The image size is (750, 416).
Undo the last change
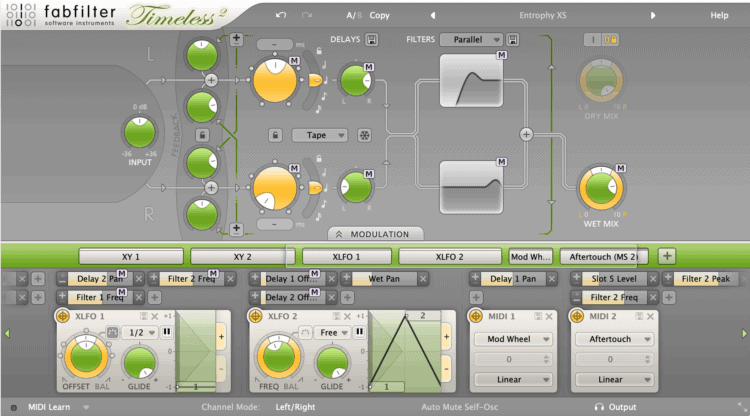(x=281, y=15)
